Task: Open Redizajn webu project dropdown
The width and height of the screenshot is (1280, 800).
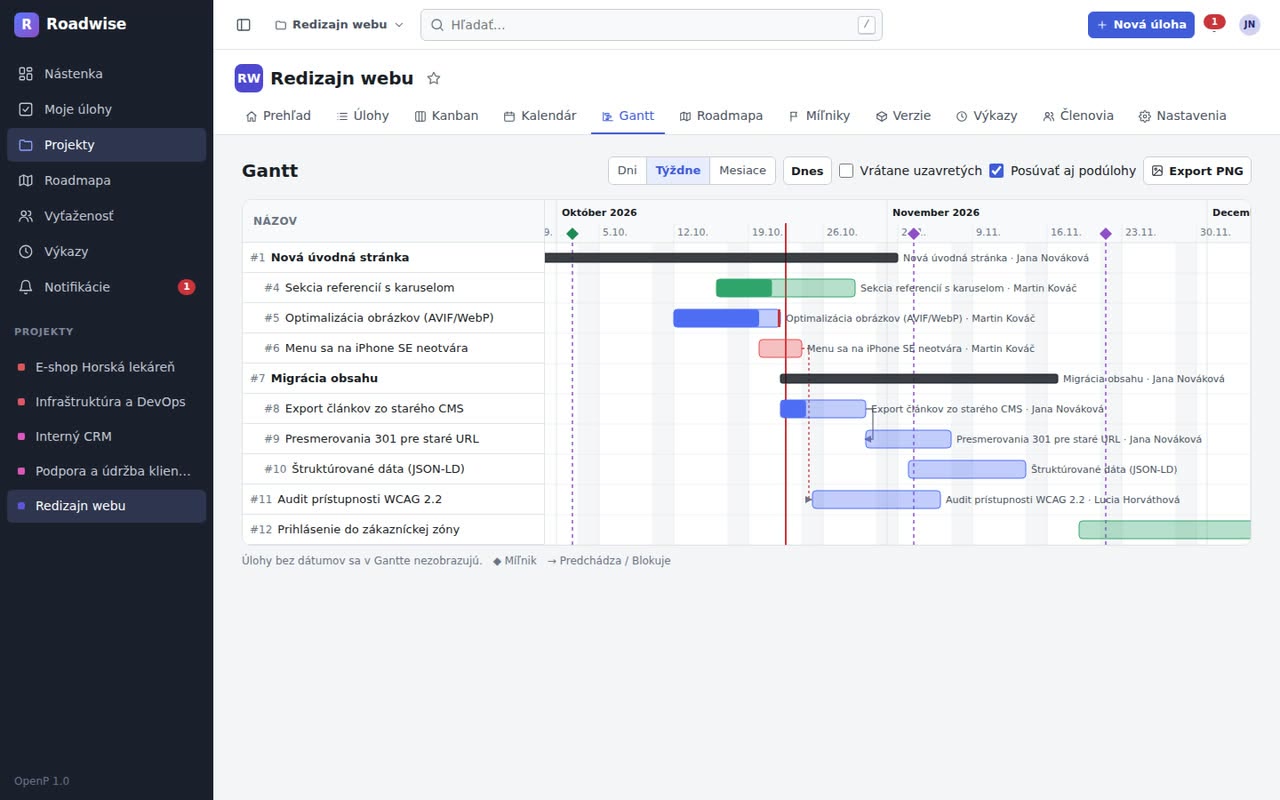Action: [339, 25]
